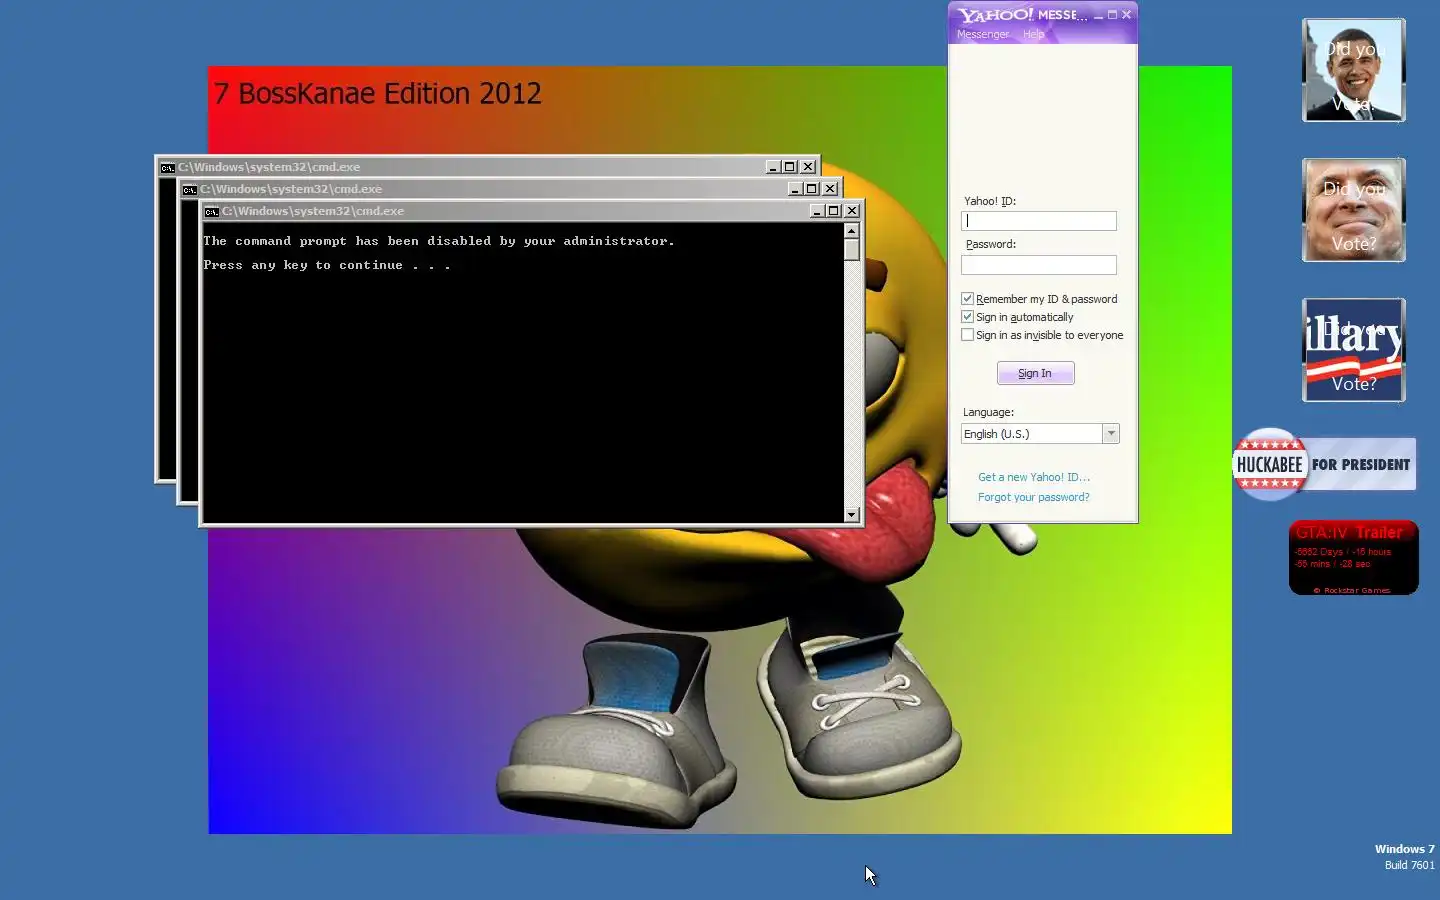Open the Messenger menu in Yahoo Messenger
The width and height of the screenshot is (1440, 900).
point(983,34)
